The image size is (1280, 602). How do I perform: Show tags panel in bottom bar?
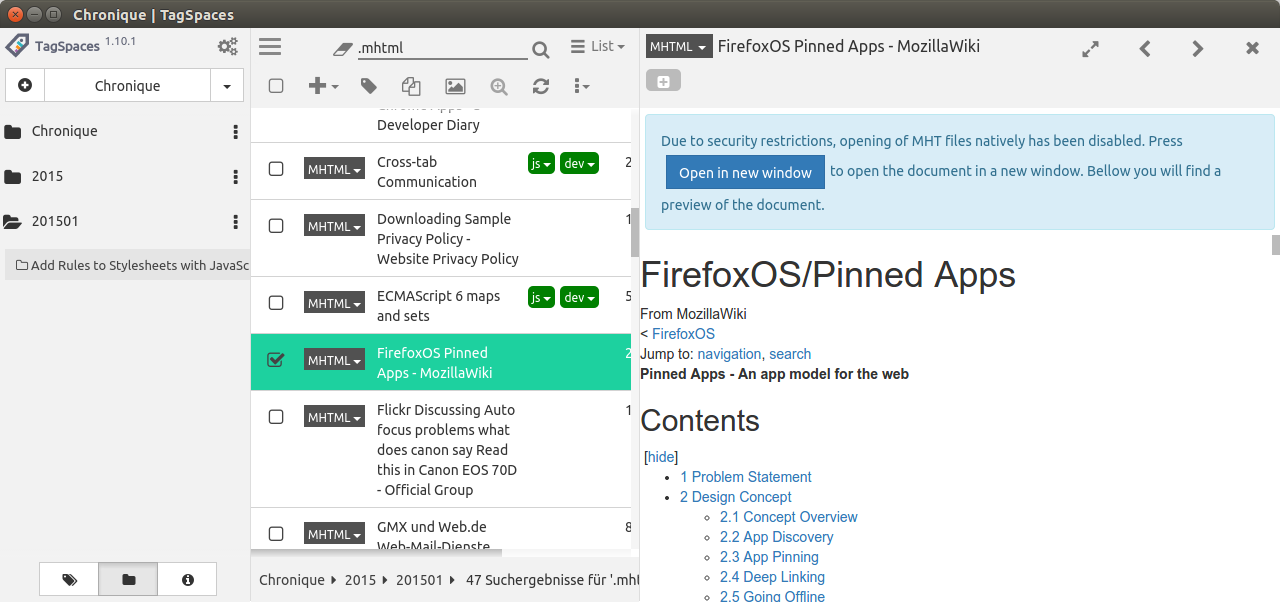tap(69, 579)
